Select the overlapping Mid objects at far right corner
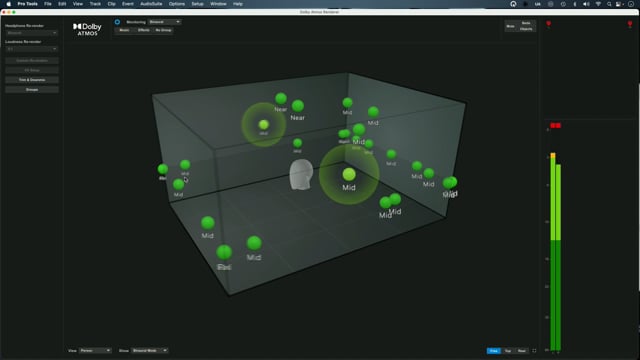The width and height of the screenshot is (640, 360). (x=450, y=182)
